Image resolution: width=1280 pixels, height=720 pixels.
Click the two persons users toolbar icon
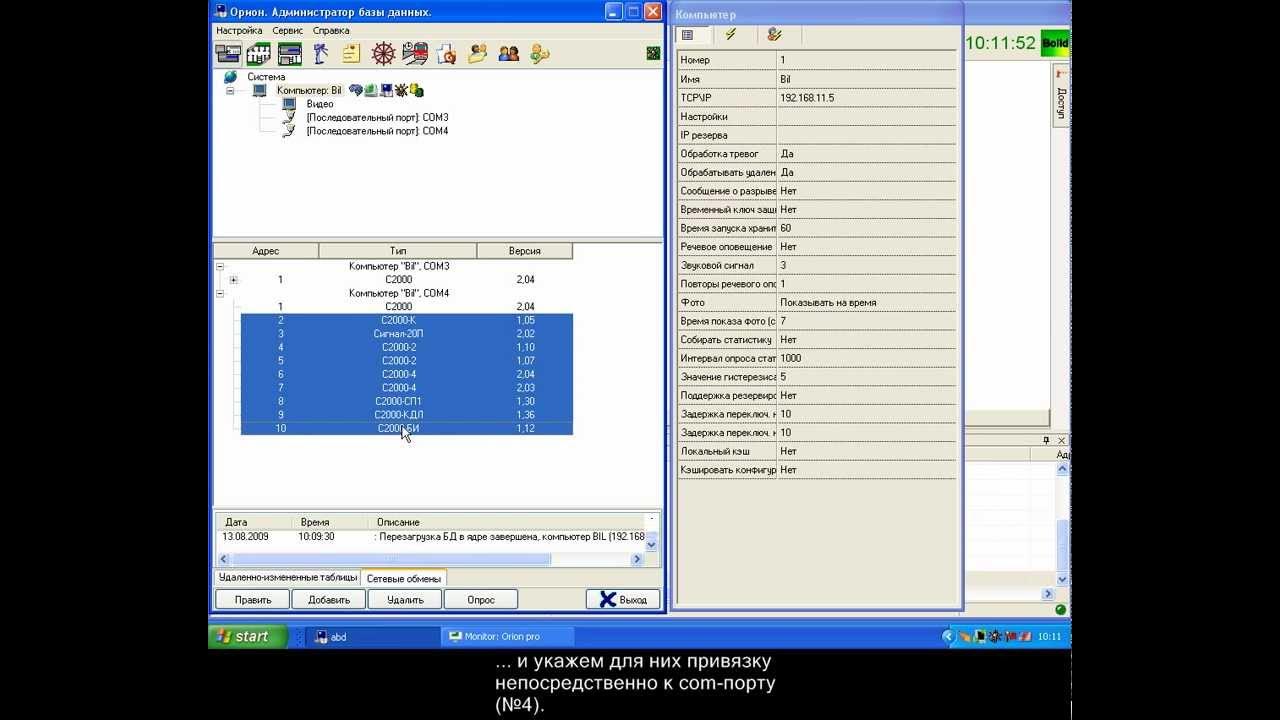click(509, 54)
